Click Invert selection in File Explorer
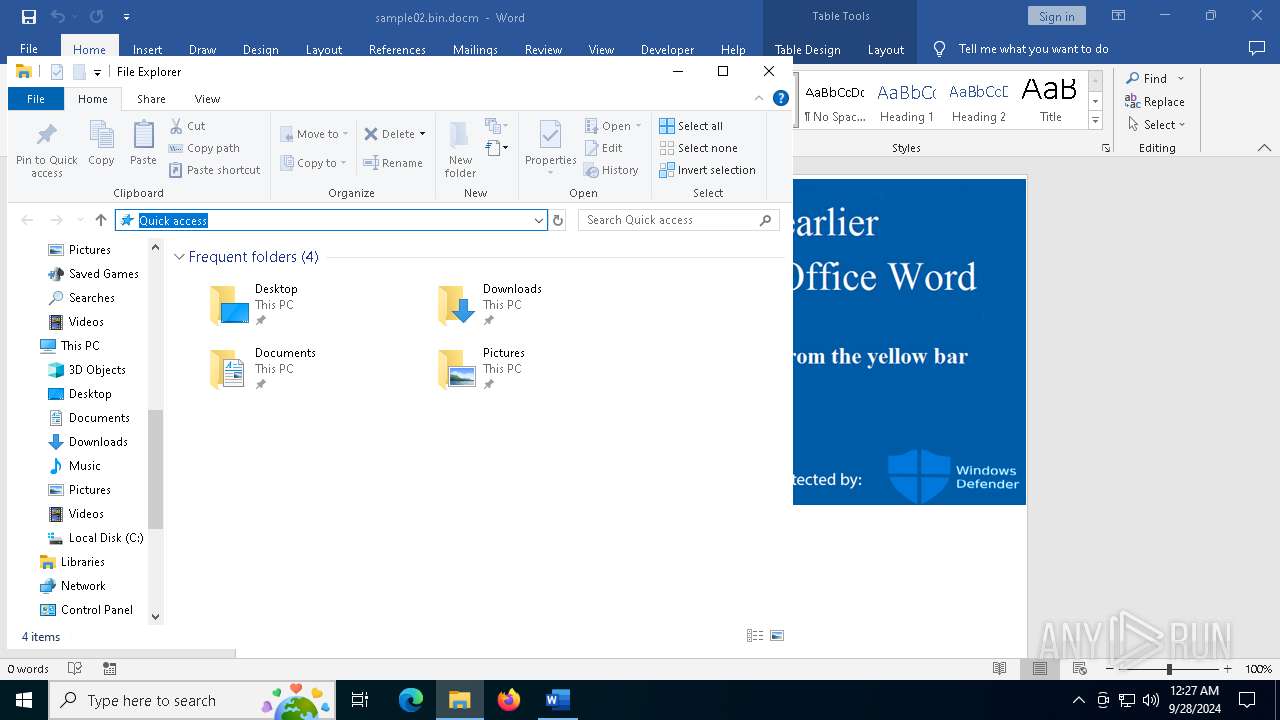Viewport: 1280px width, 720px height. (x=707, y=170)
